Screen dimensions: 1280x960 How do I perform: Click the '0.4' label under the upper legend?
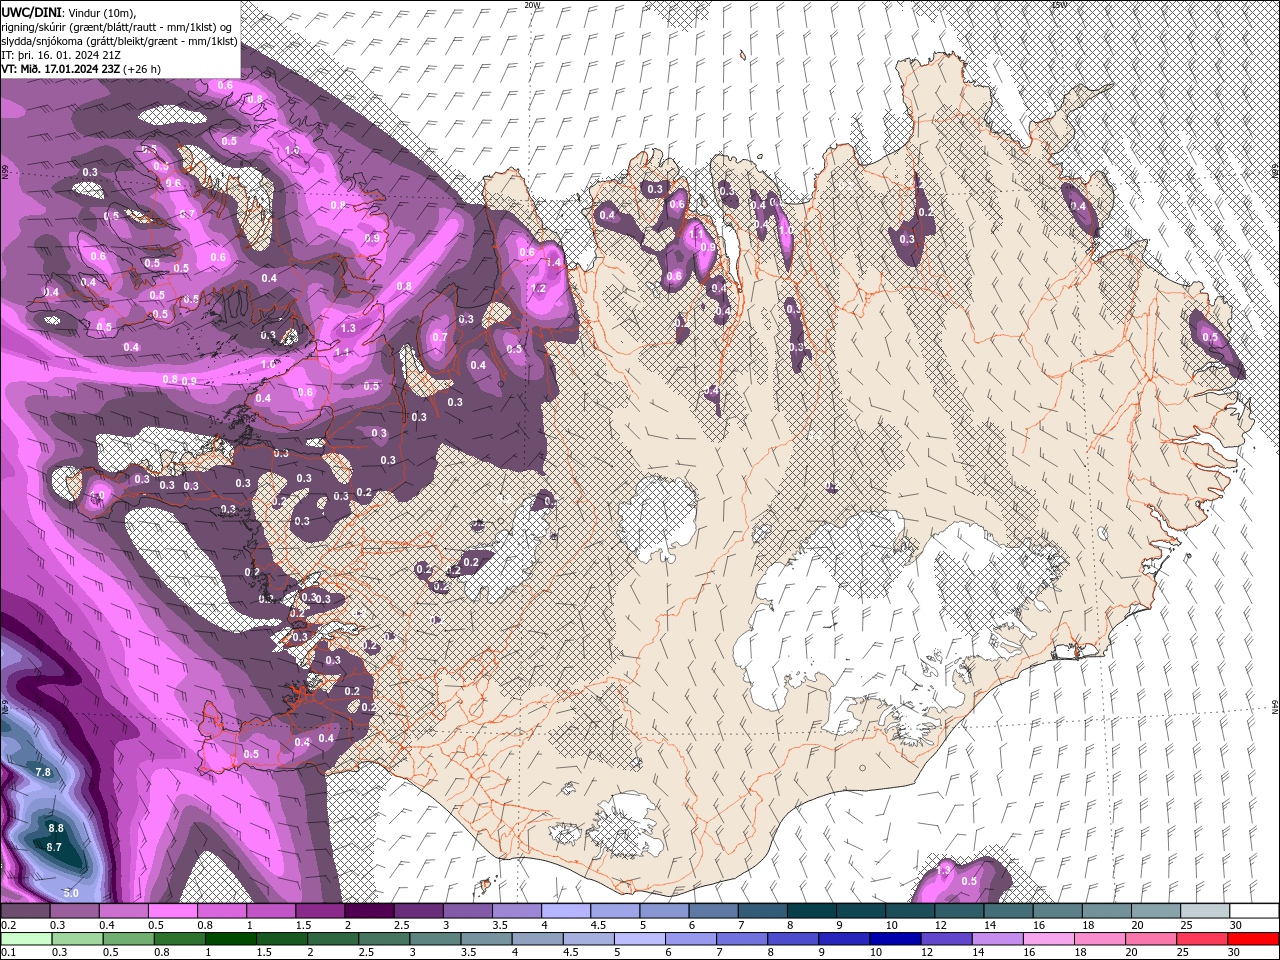click(x=106, y=925)
